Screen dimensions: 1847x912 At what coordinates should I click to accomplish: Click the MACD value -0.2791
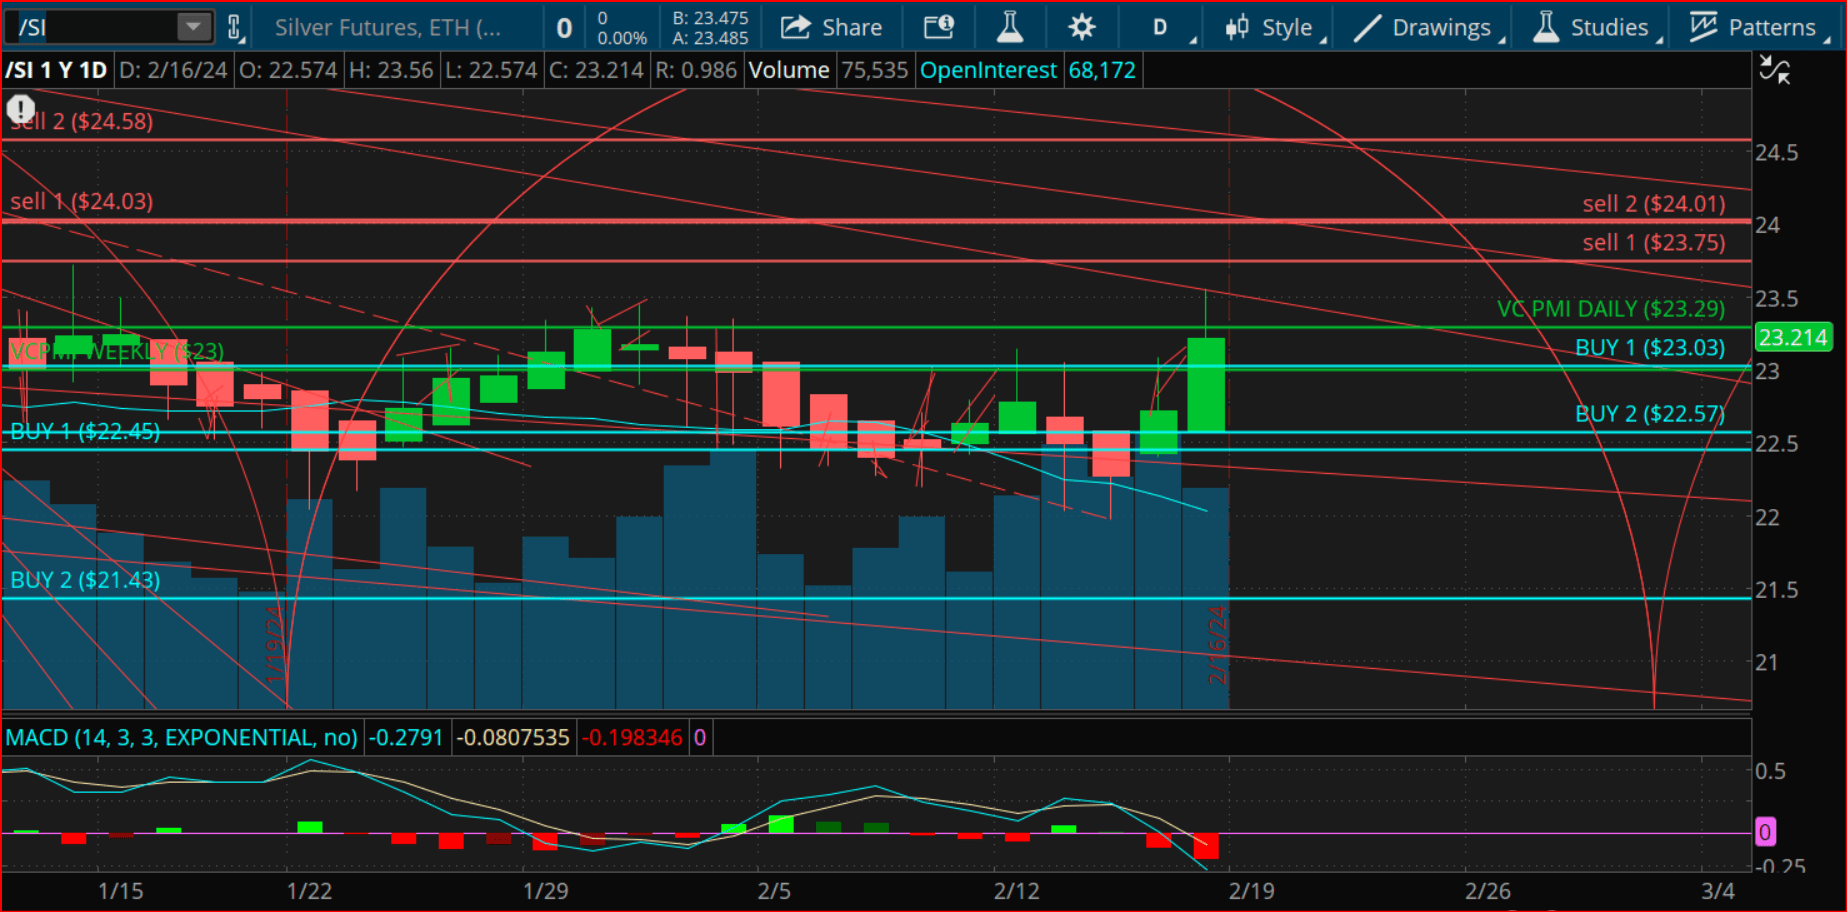(x=406, y=738)
